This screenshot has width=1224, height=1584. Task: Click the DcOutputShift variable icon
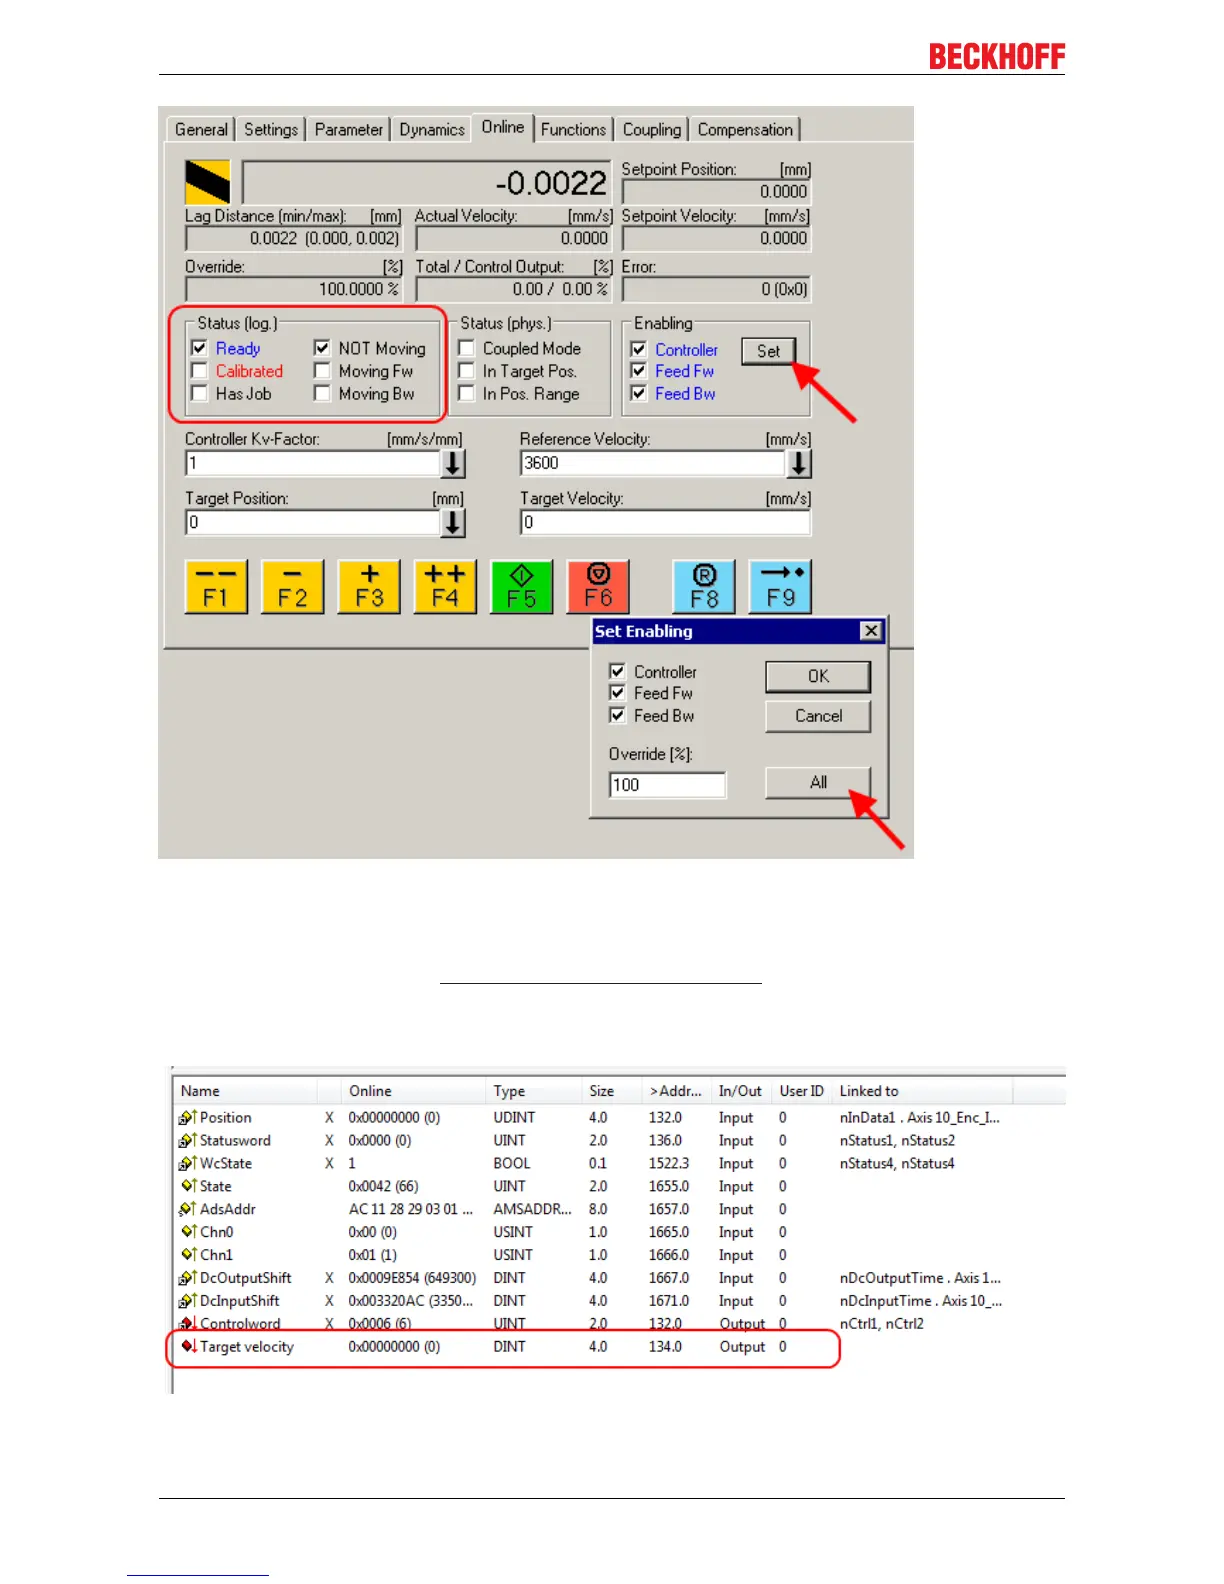click(188, 1278)
